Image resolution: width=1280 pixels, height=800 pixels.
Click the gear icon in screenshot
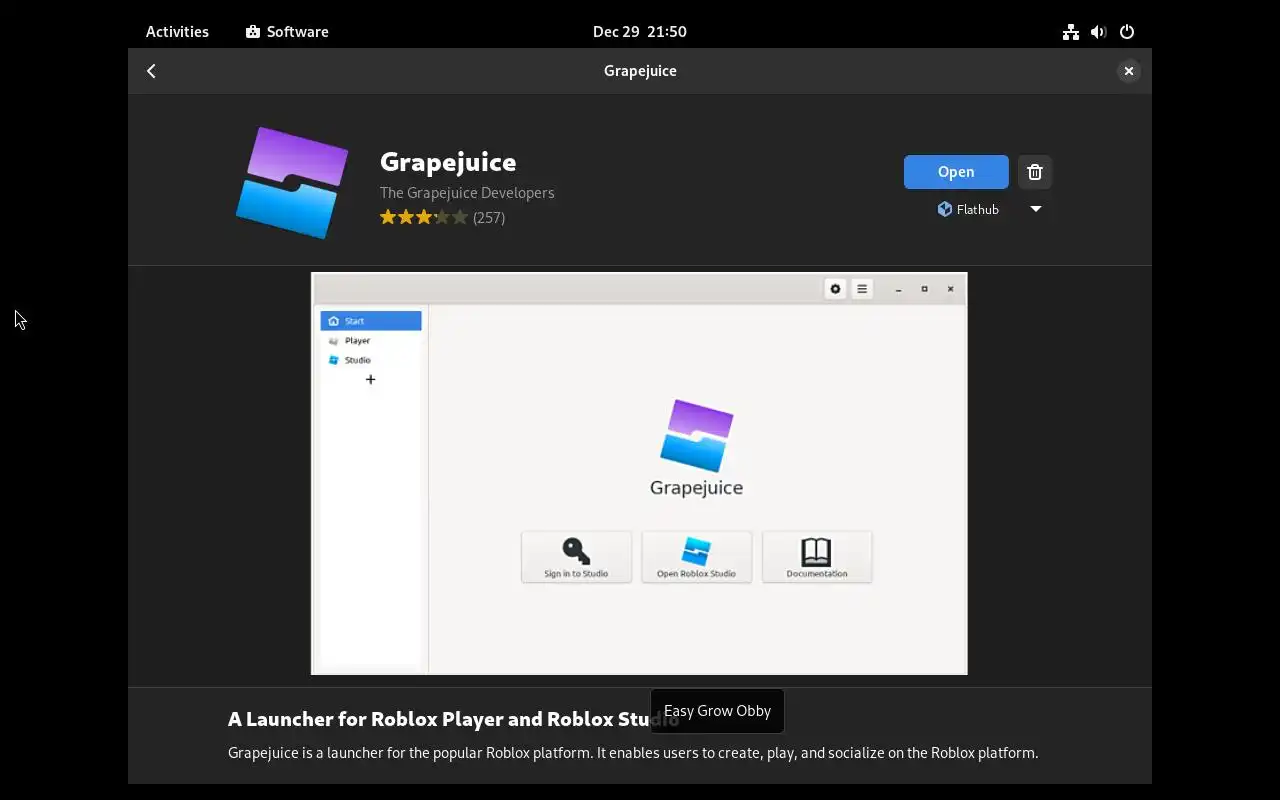pyautogui.click(x=835, y=289)
